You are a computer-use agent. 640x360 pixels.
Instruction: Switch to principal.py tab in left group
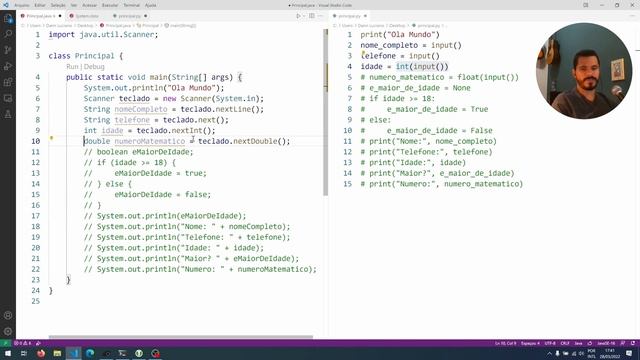click(x=129, y=16)
